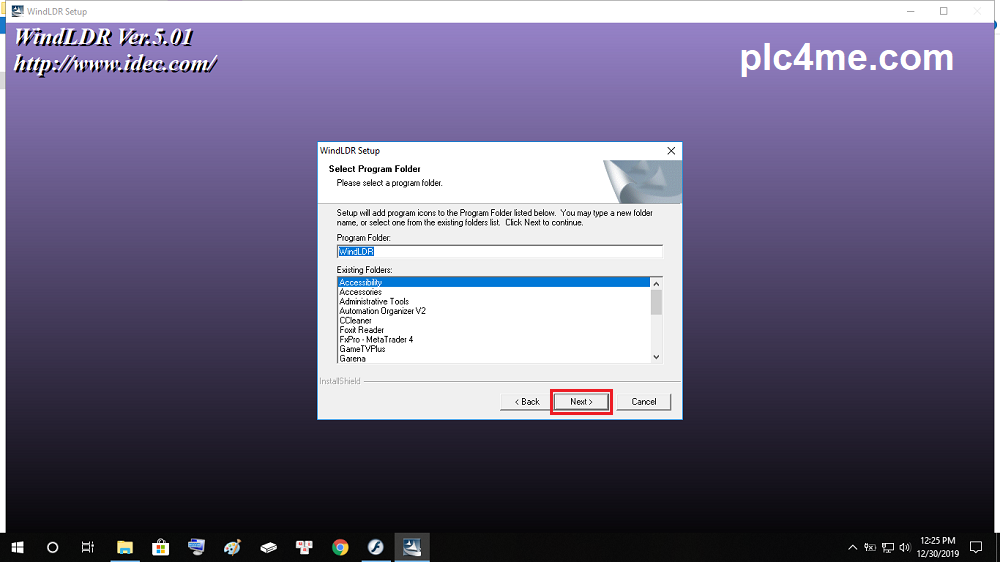
Task: Click folder list scroll up arrow
Action: click(x=656, y=283)
